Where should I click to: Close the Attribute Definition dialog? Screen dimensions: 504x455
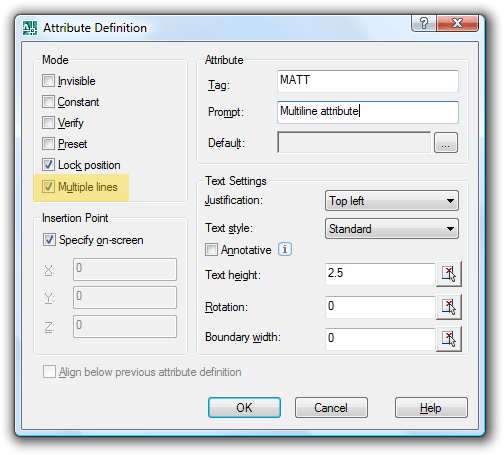click(458, 23)
